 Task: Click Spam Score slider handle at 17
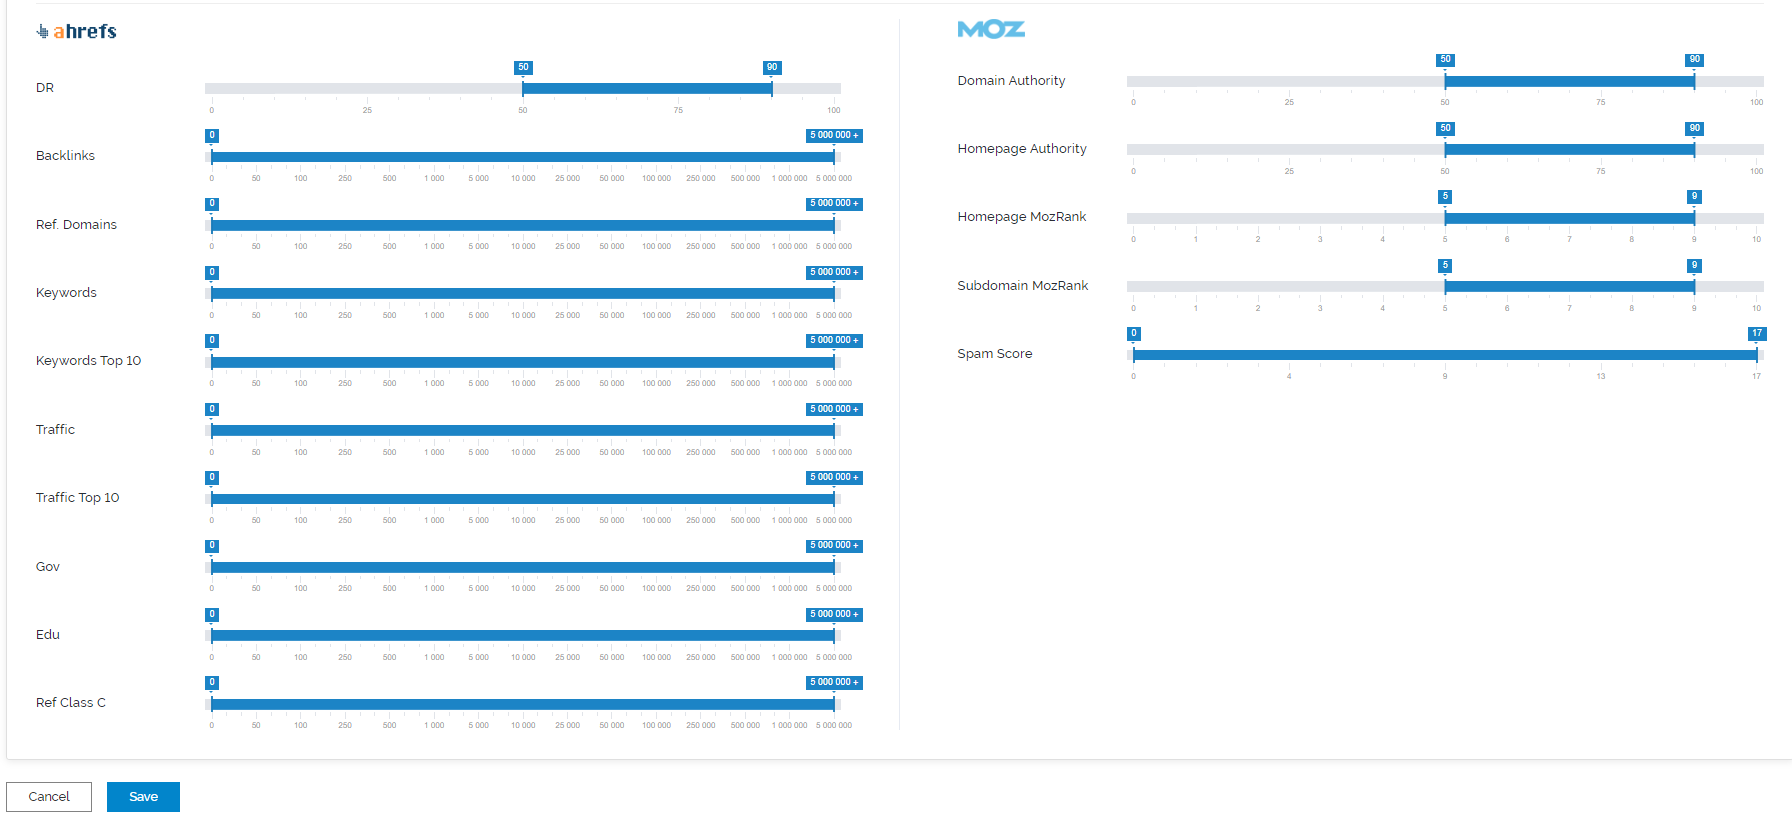[1757, 354]
